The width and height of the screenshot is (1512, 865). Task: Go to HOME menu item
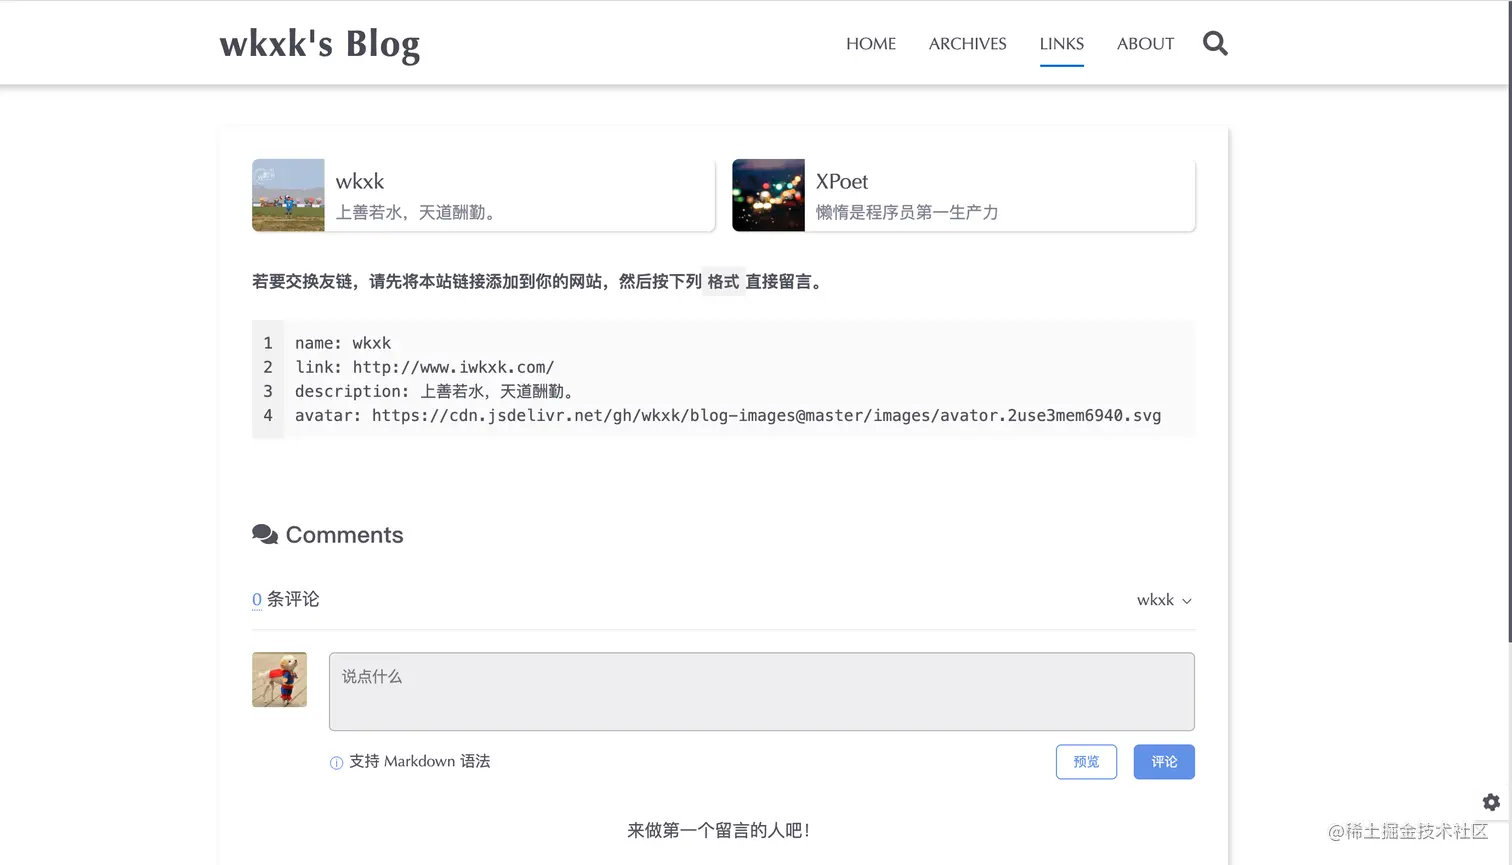coord(871,44)
